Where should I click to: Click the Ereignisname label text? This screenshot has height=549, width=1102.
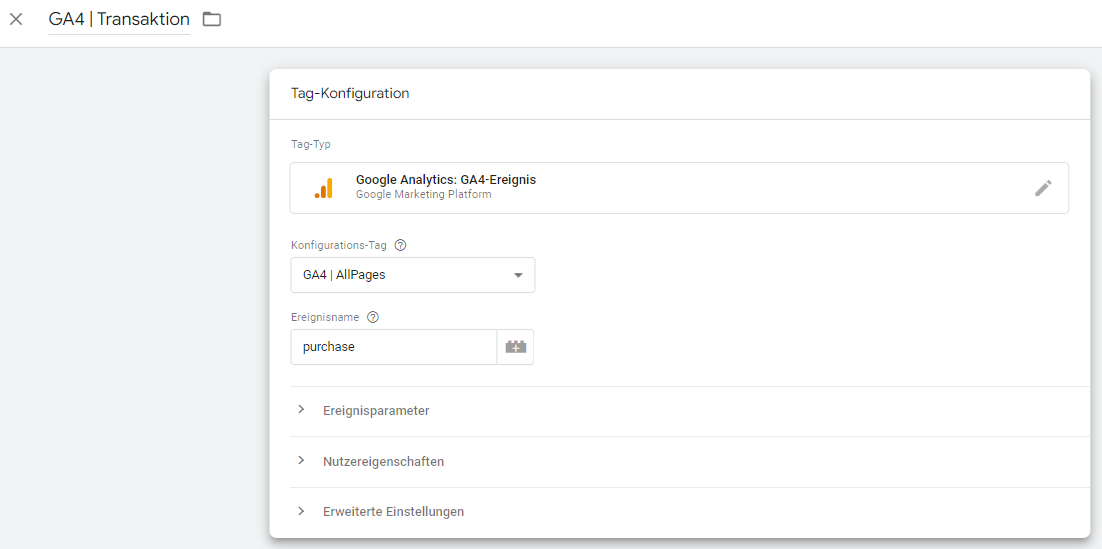pos(325,317)
